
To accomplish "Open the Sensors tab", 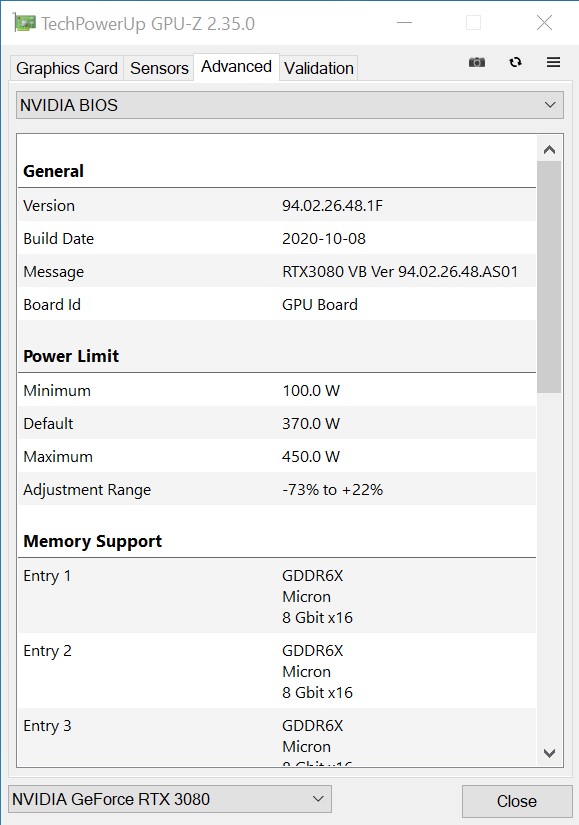I will [159, 68].
